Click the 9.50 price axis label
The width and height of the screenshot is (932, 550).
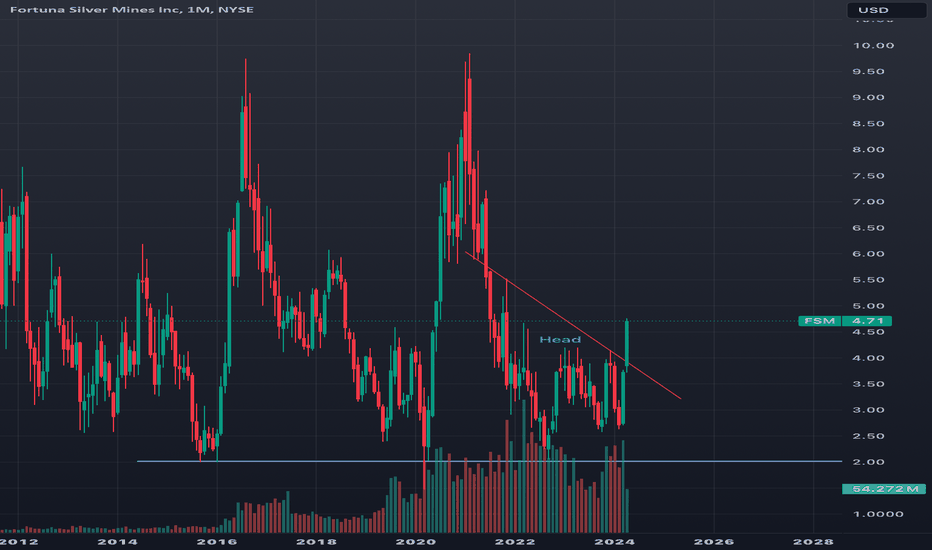click(x=868, y=71)
